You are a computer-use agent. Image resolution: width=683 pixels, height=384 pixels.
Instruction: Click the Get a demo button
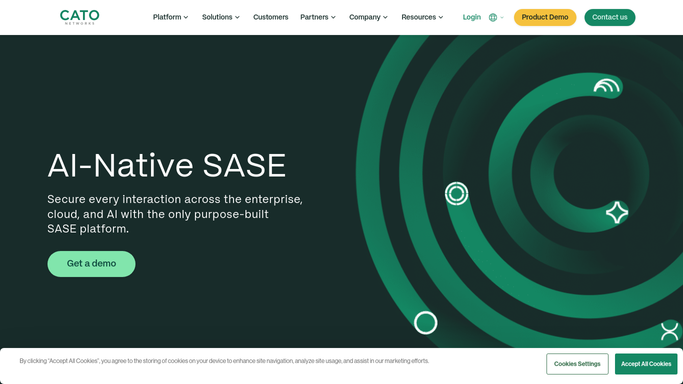91,264
